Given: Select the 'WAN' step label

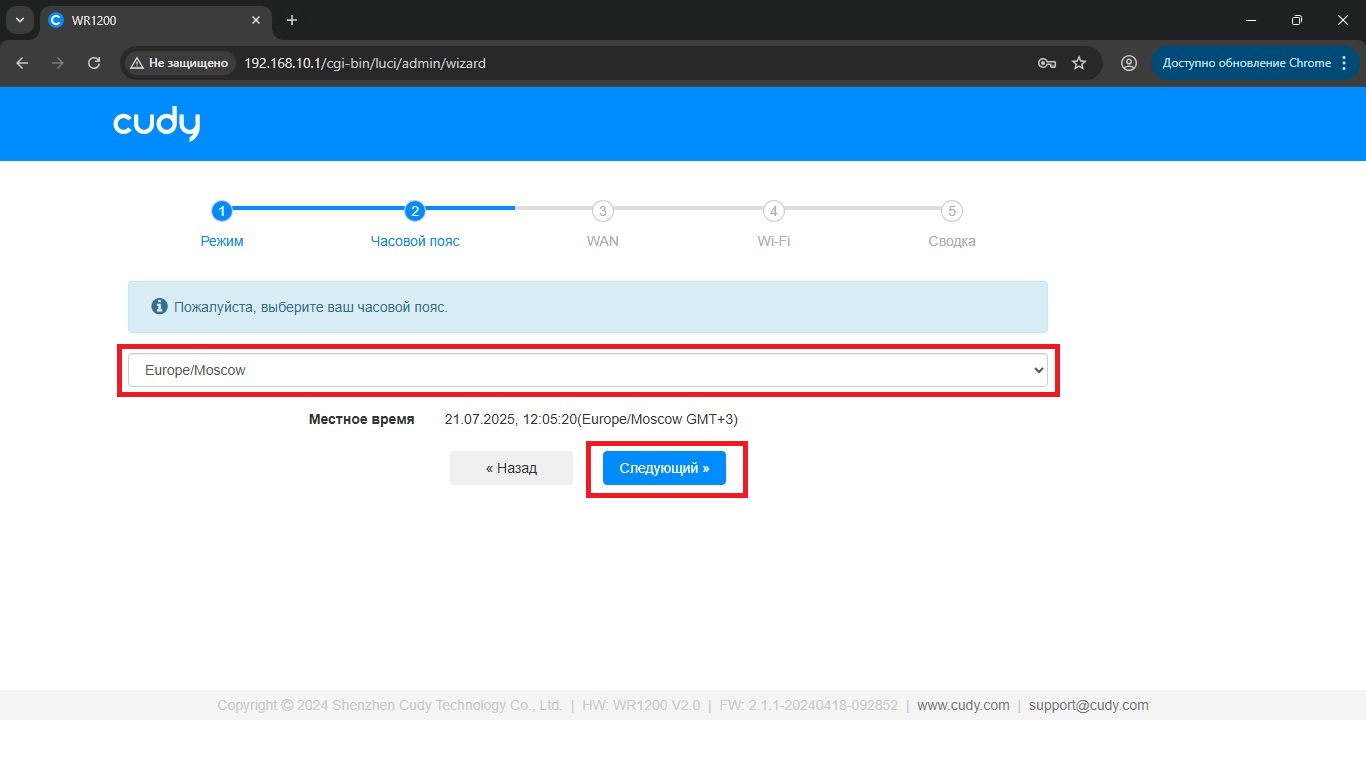Looking at the screenshot, I should point(602,241).
